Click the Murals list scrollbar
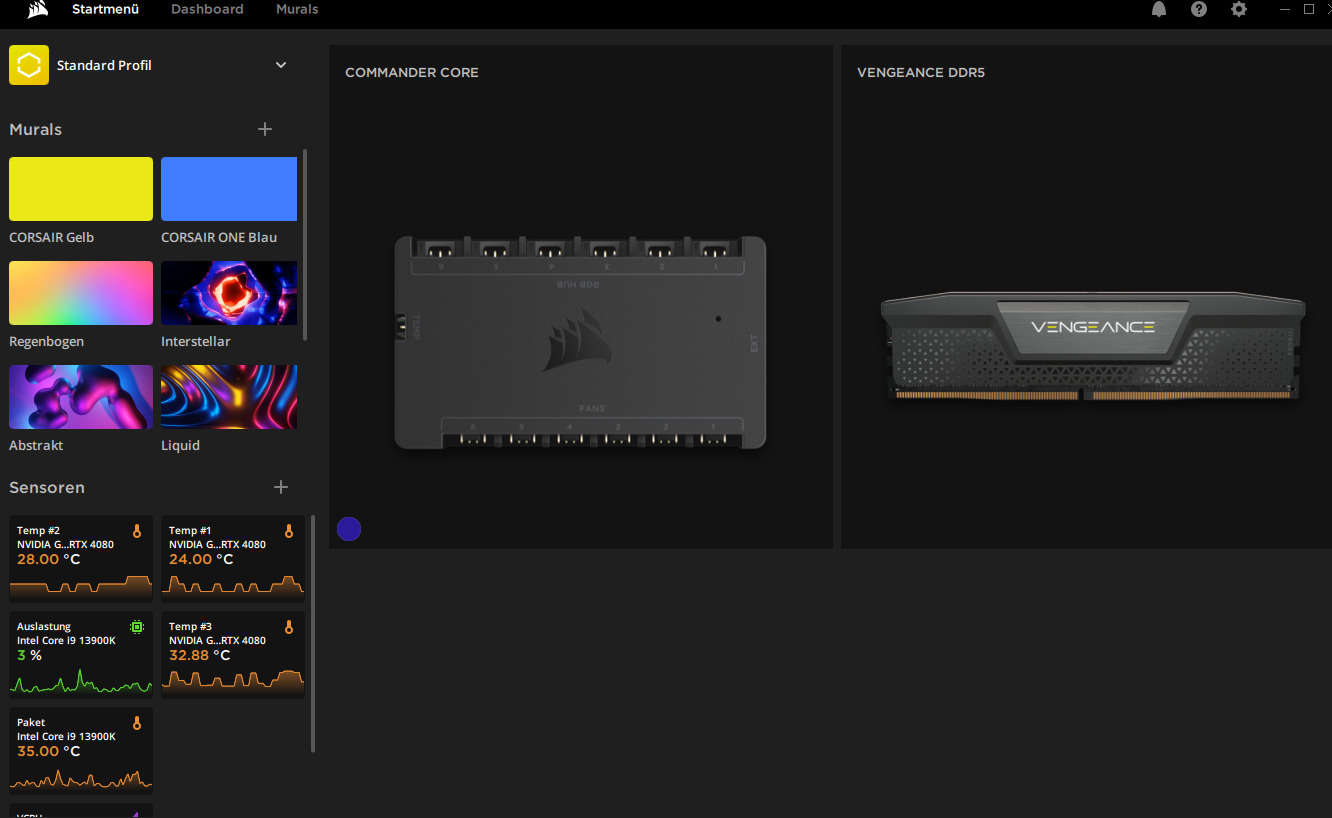Image resolution: width=1332 pixels, height=818 pixels. click(x=305, y=245)
